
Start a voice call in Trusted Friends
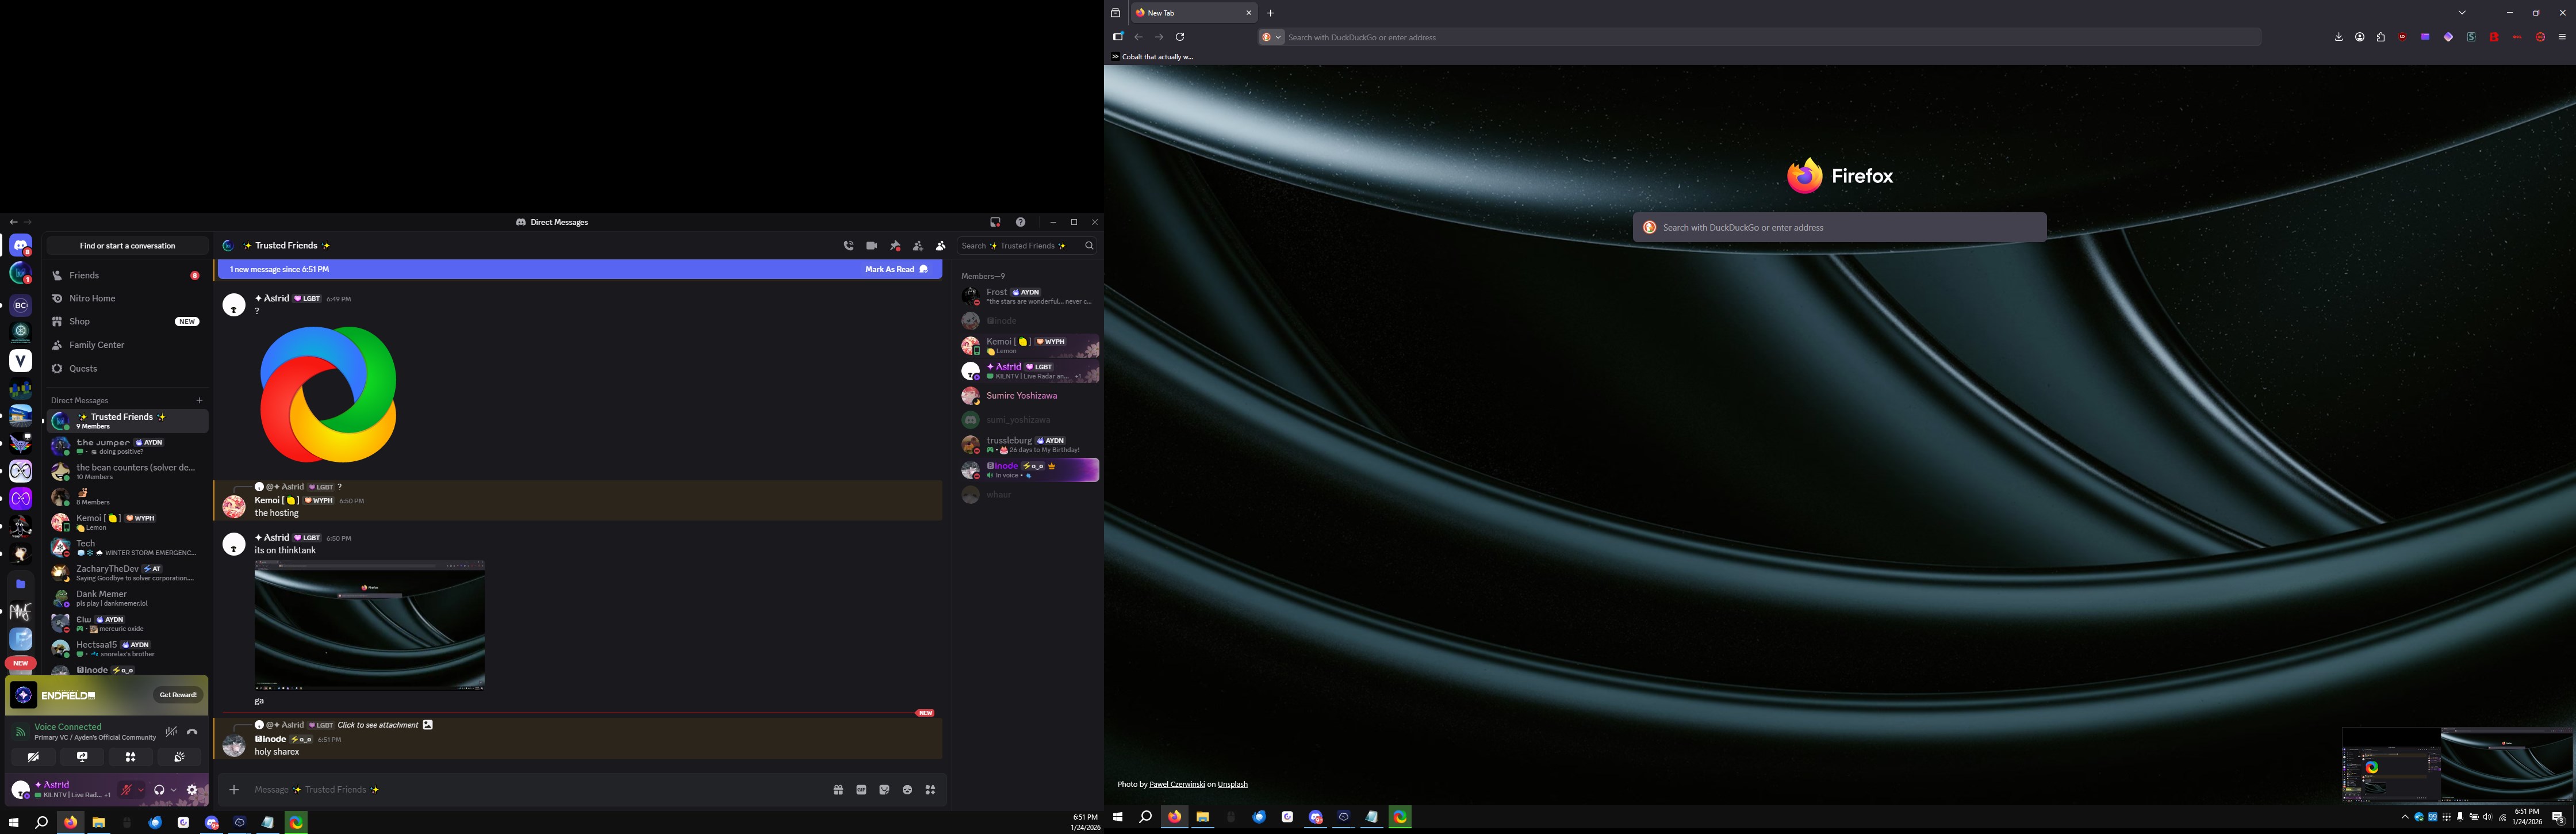pyautogui.click(x=848, y=246)
